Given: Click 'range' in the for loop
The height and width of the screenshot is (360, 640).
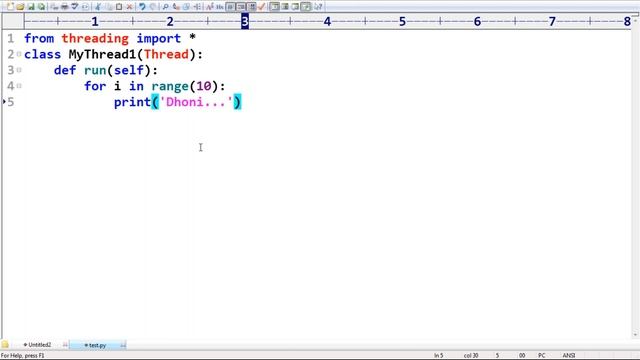Looking at the screenshot, I should coord(170,86).
